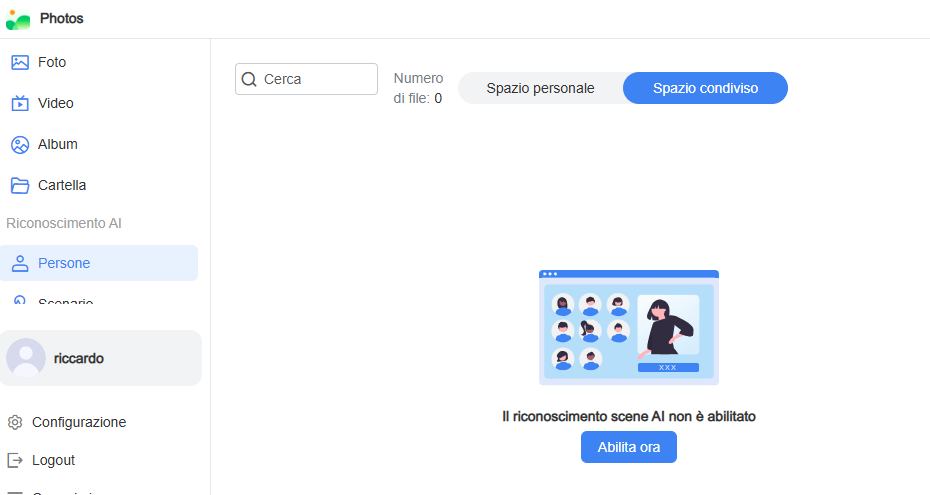Viewport: 930px width, 495px height.
Task: Click the Numero di file: 0 label
Action: [418, 88]
